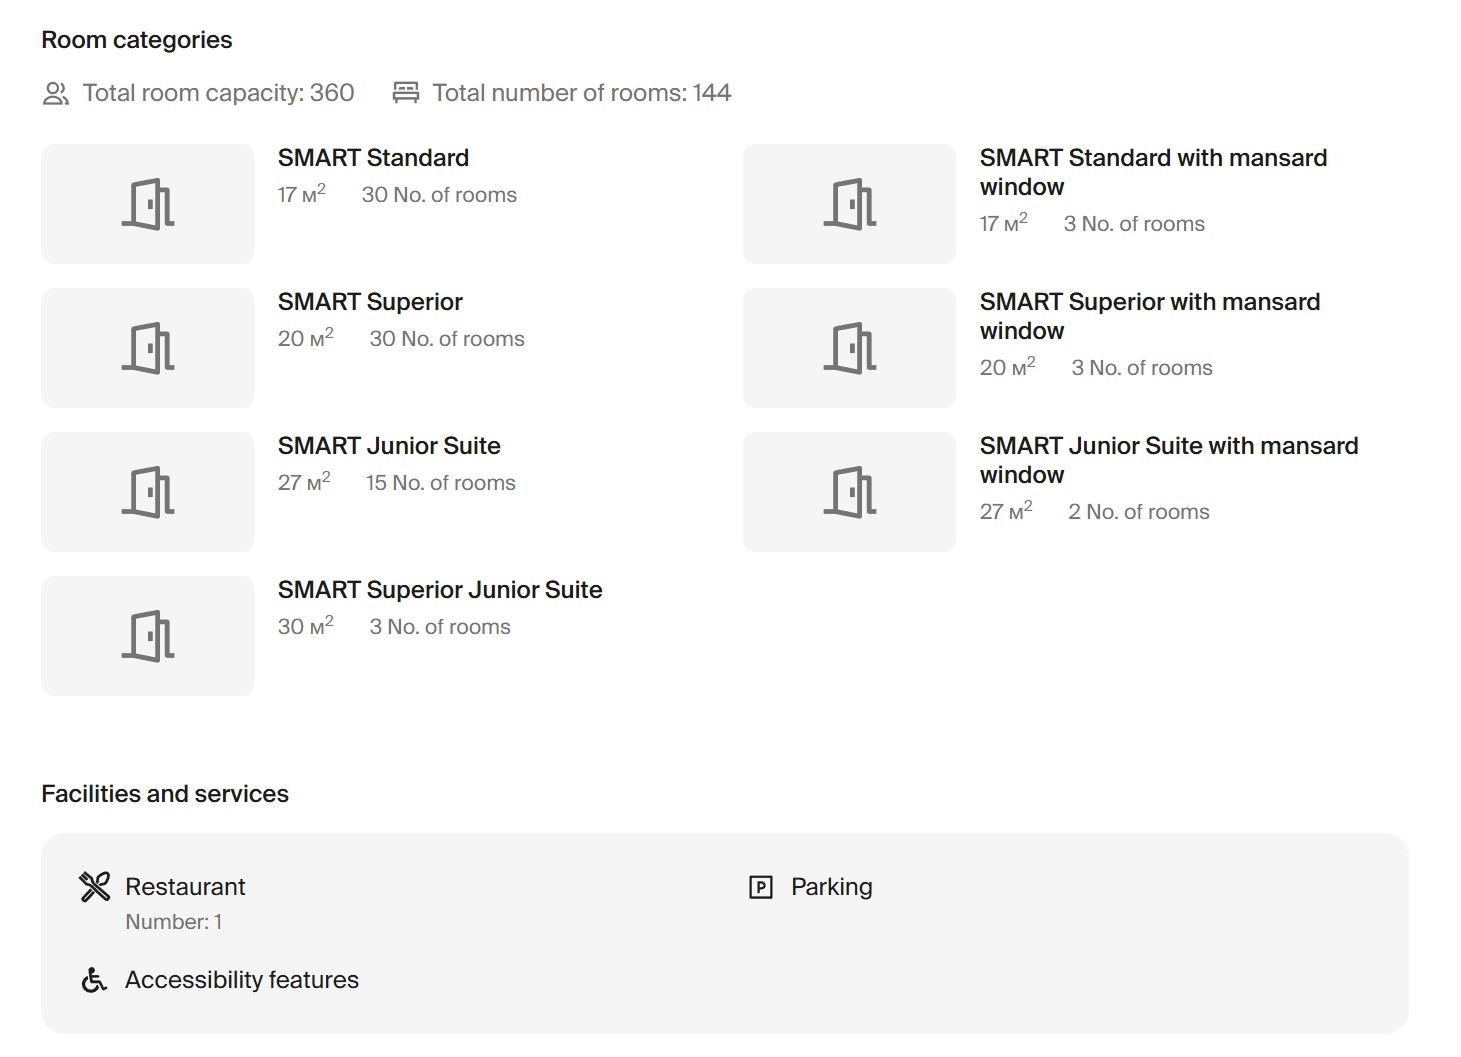This screenshot has width=1461, height=1057.
Task: Open the SMART Junior Suite room thumbnail
Action: [x=147, y=492]
